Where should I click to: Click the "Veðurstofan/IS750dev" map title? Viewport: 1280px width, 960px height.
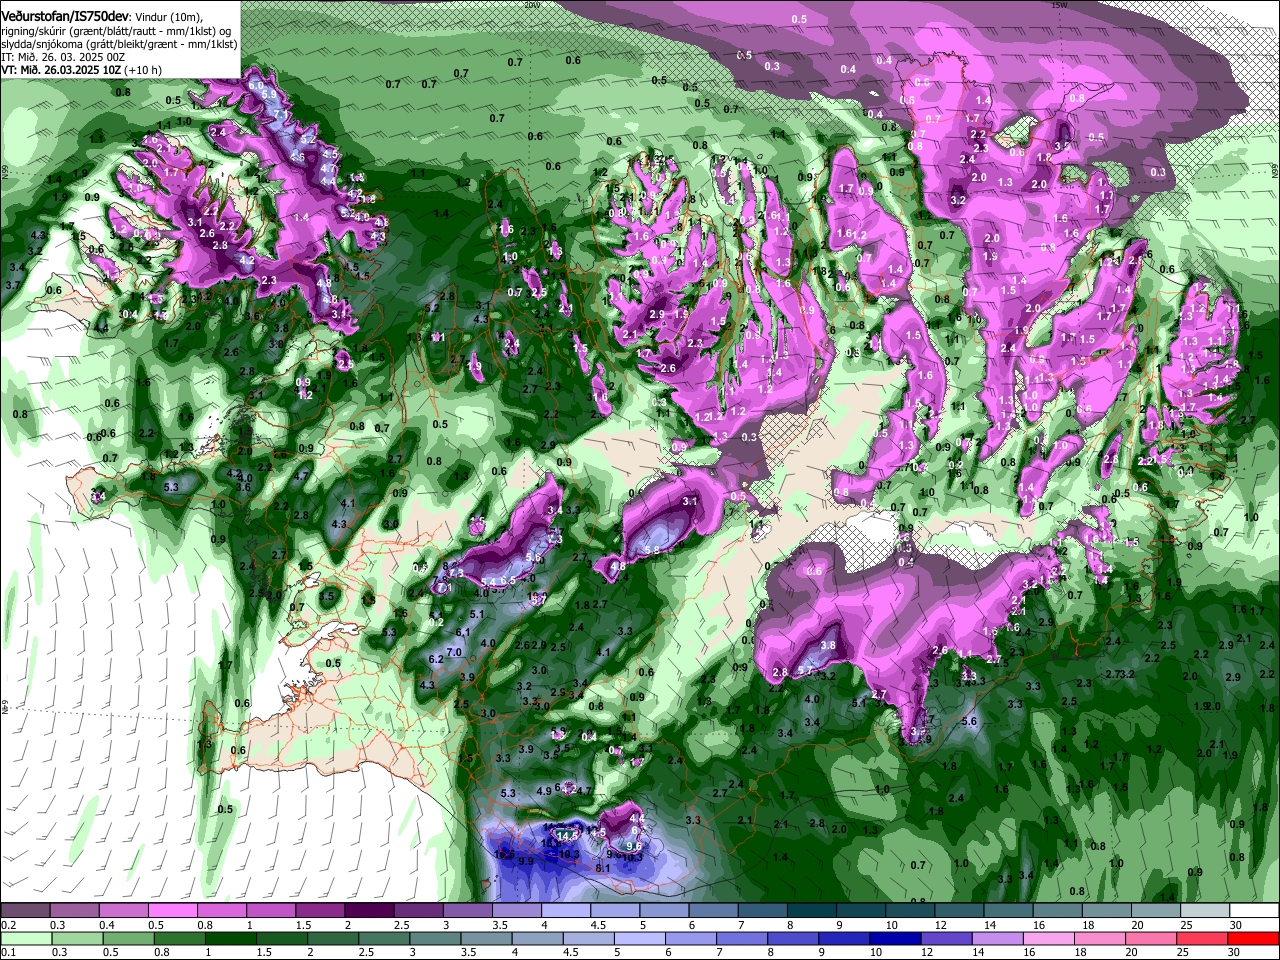pyautogui.click(x=64, y=16)
